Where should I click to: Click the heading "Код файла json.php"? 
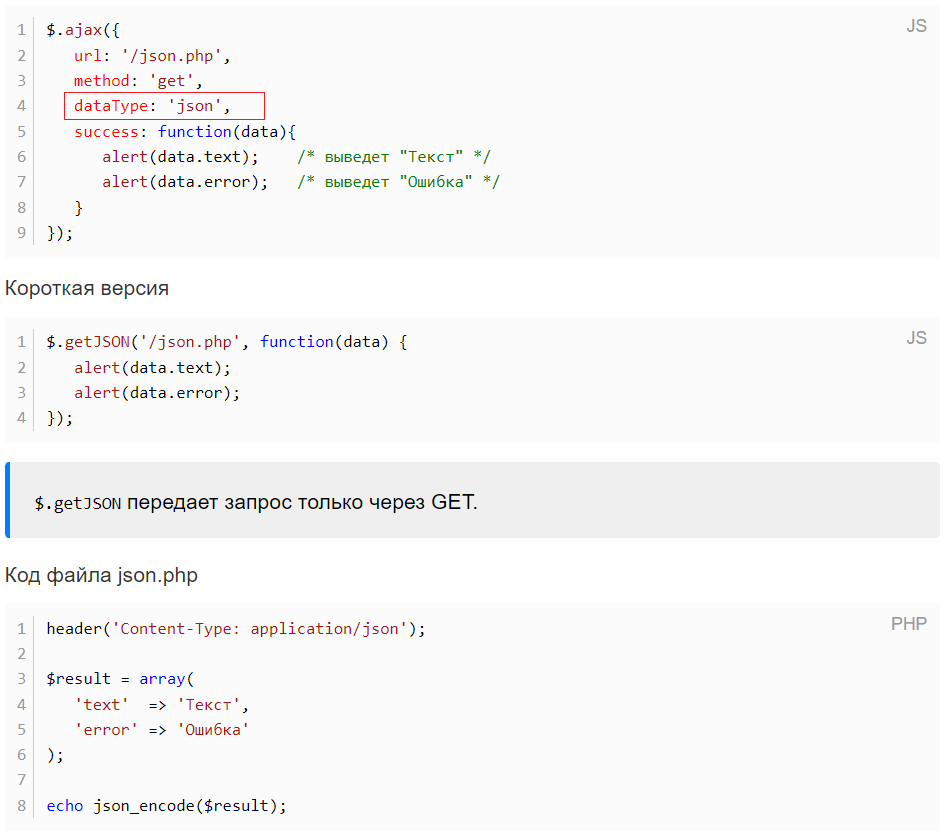click(101, 575)
